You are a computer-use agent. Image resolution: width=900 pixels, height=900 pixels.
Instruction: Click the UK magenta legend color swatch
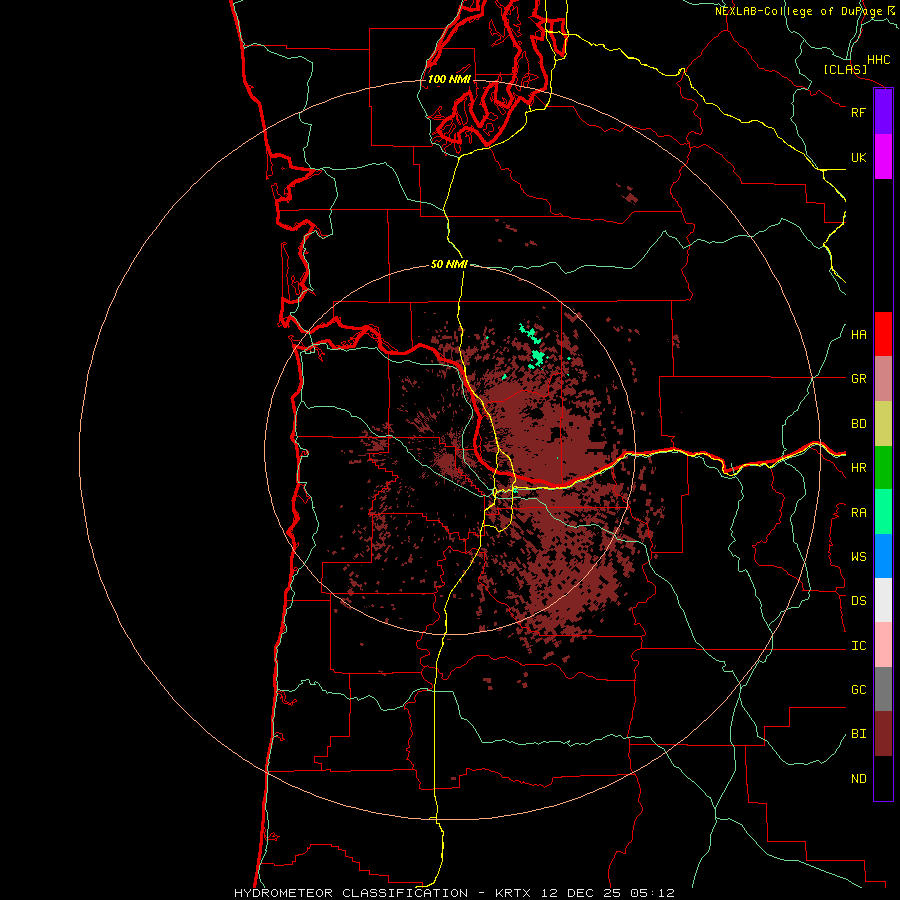(883, 157)
